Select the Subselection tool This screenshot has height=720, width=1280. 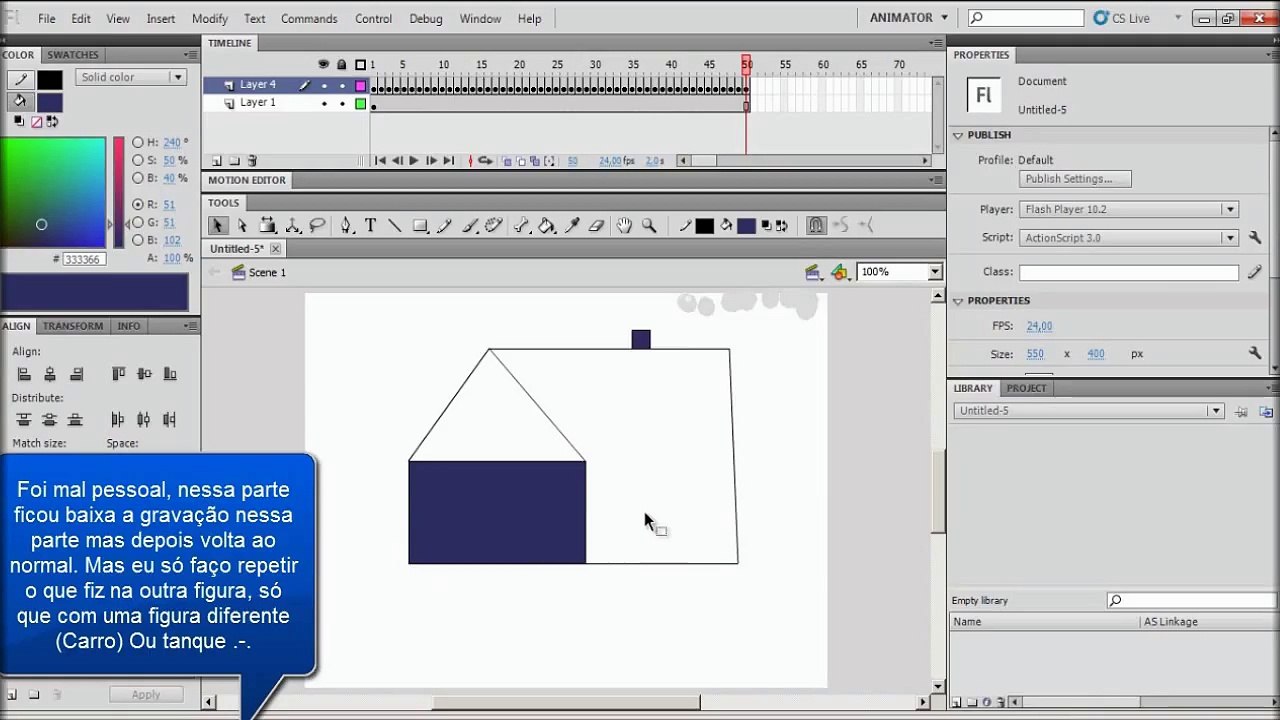coord(242,226)
